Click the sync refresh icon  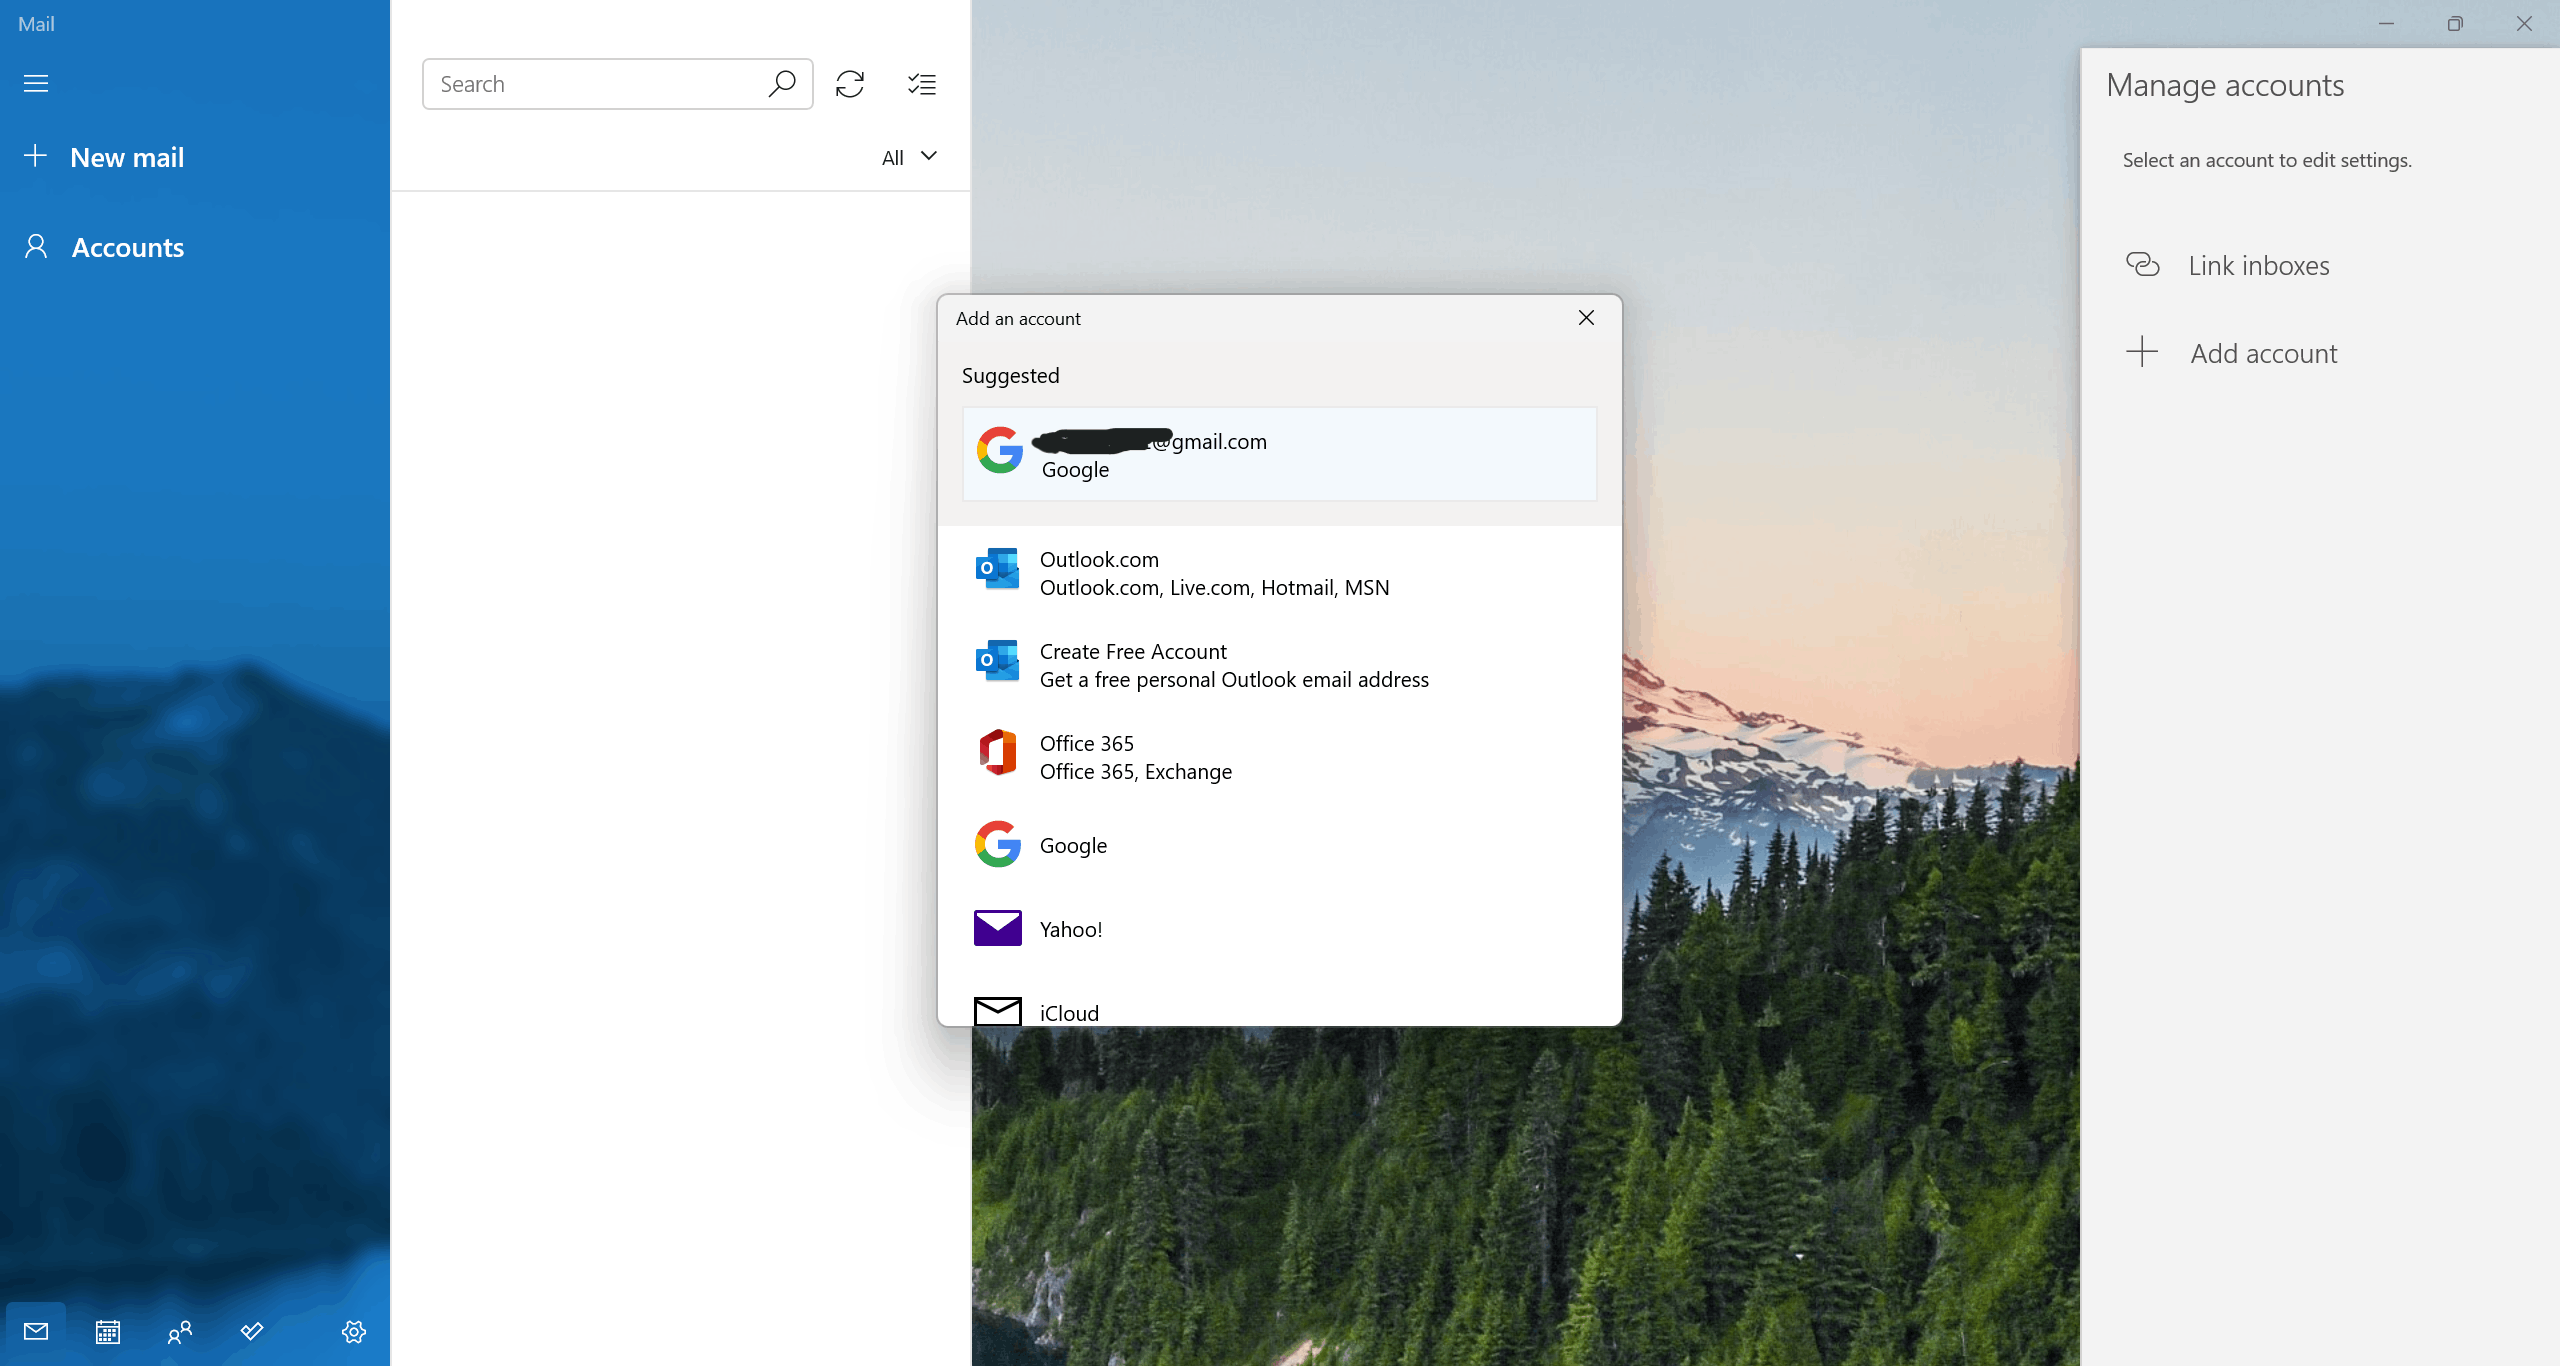pos(850,84)
